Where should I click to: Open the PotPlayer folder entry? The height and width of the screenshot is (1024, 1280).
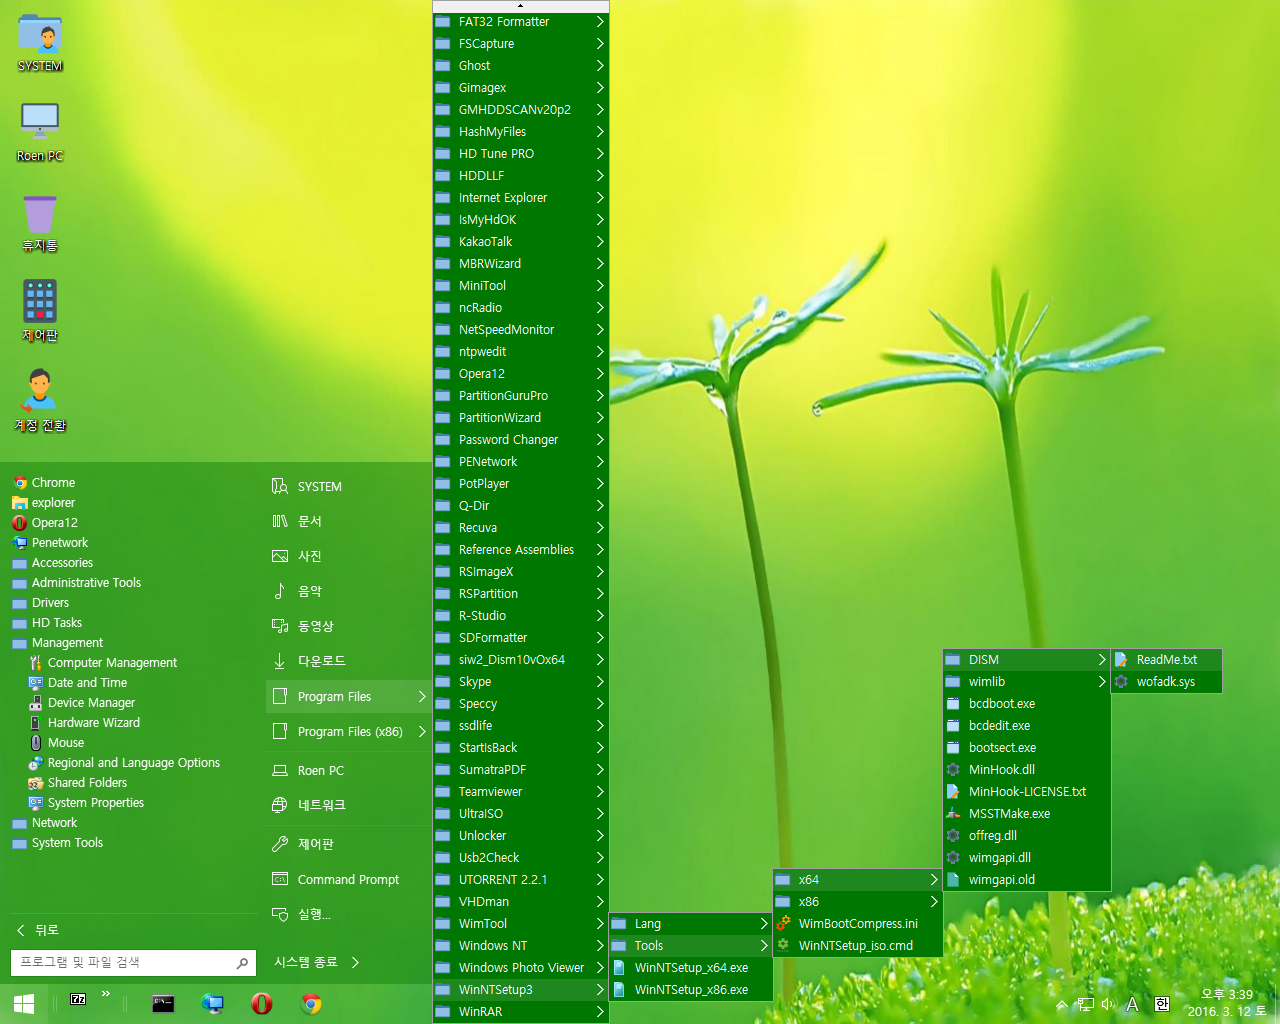(521, 484)
